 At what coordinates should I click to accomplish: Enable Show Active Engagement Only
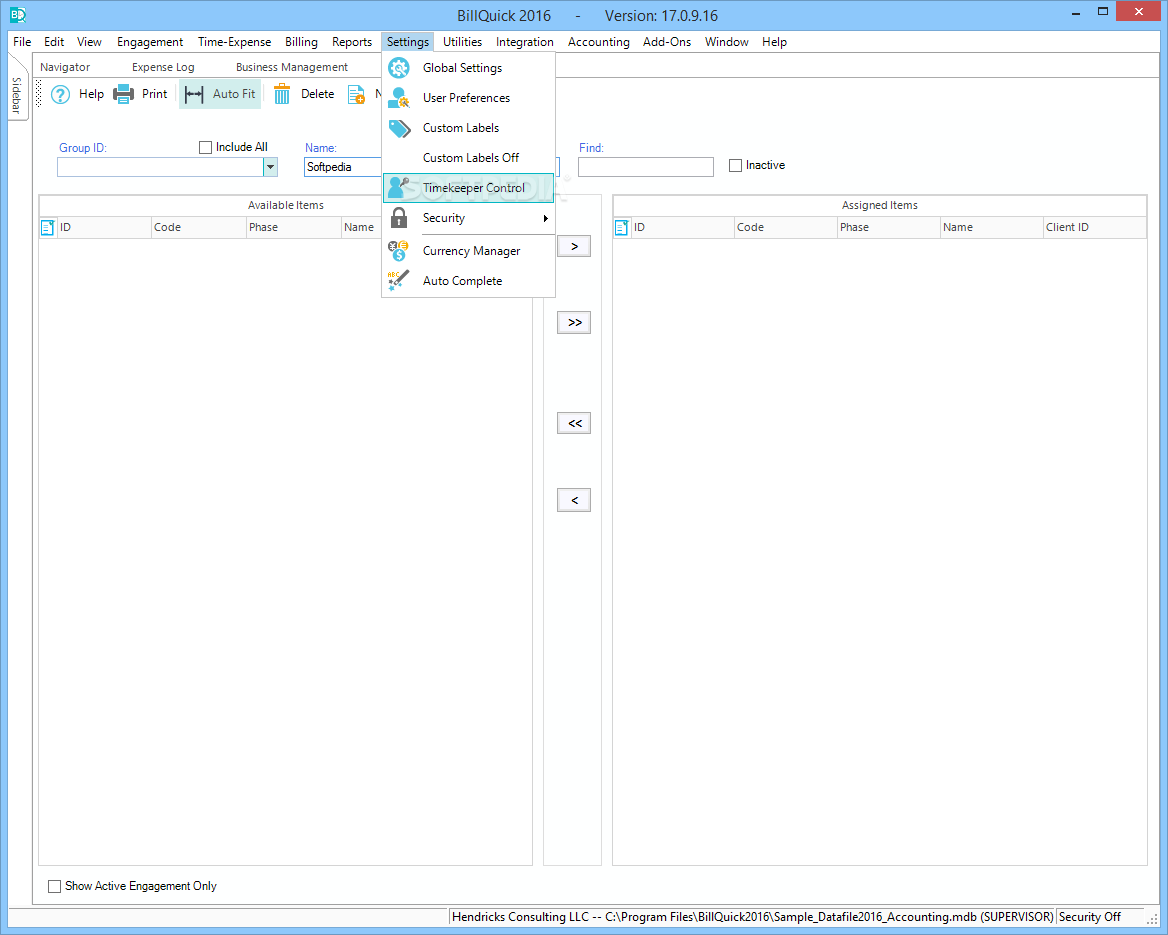coord(54,886)
